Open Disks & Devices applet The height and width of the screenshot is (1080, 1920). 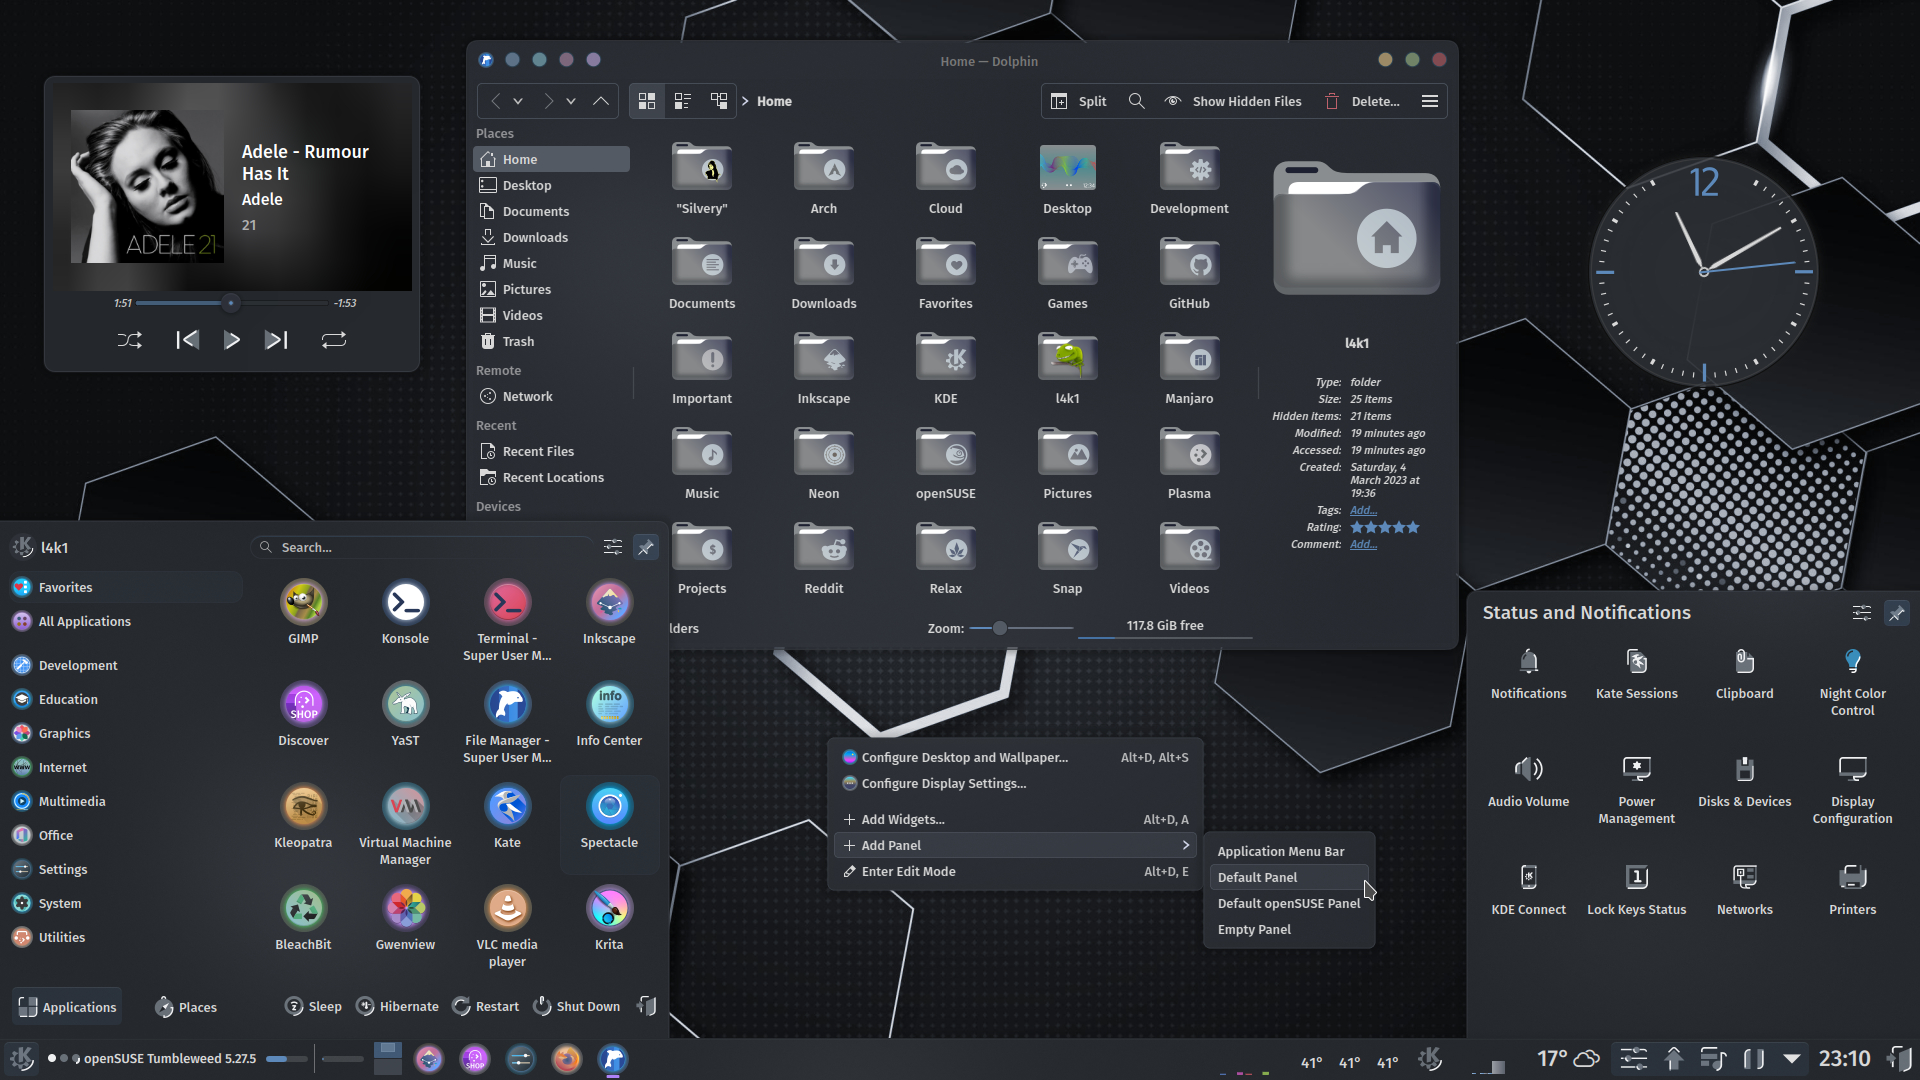[1744, 781]
